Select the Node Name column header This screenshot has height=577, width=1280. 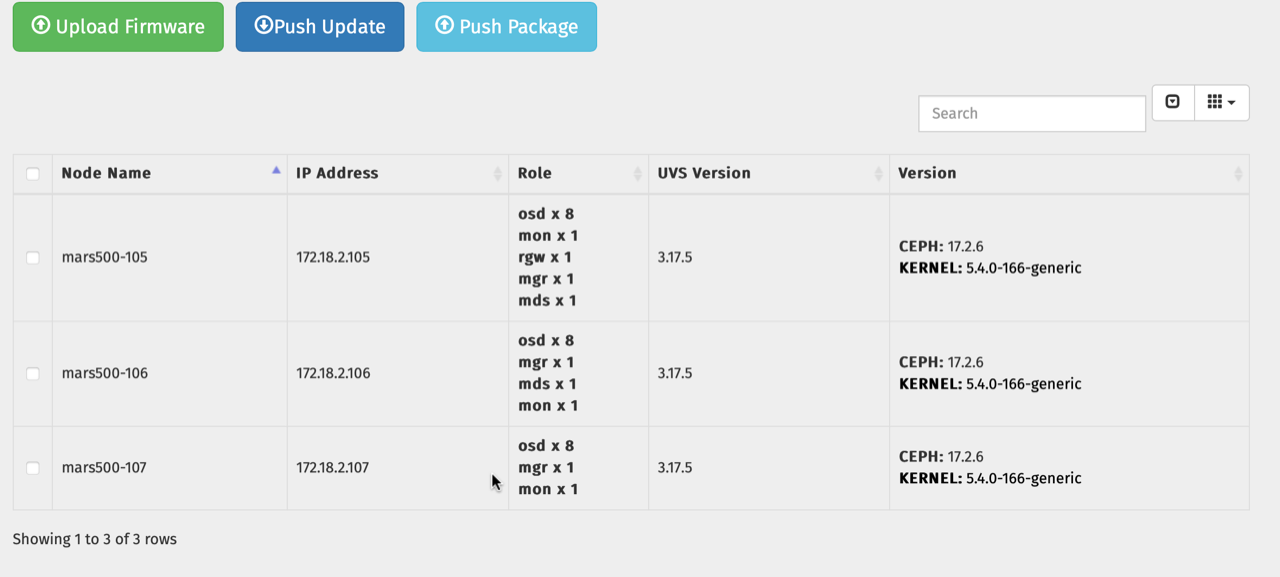pyautogui.click(x=107, y=172)
